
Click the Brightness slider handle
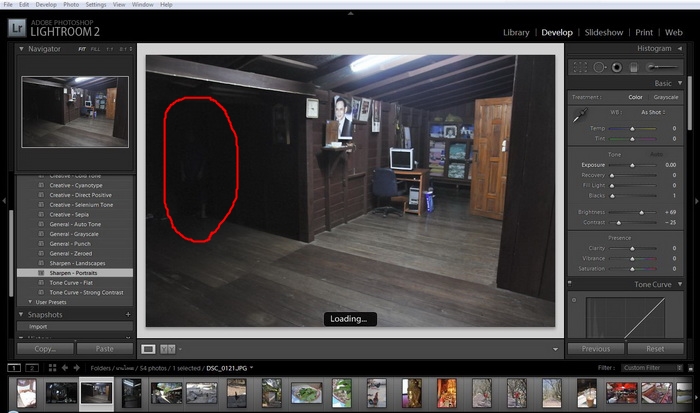point(642,213)
